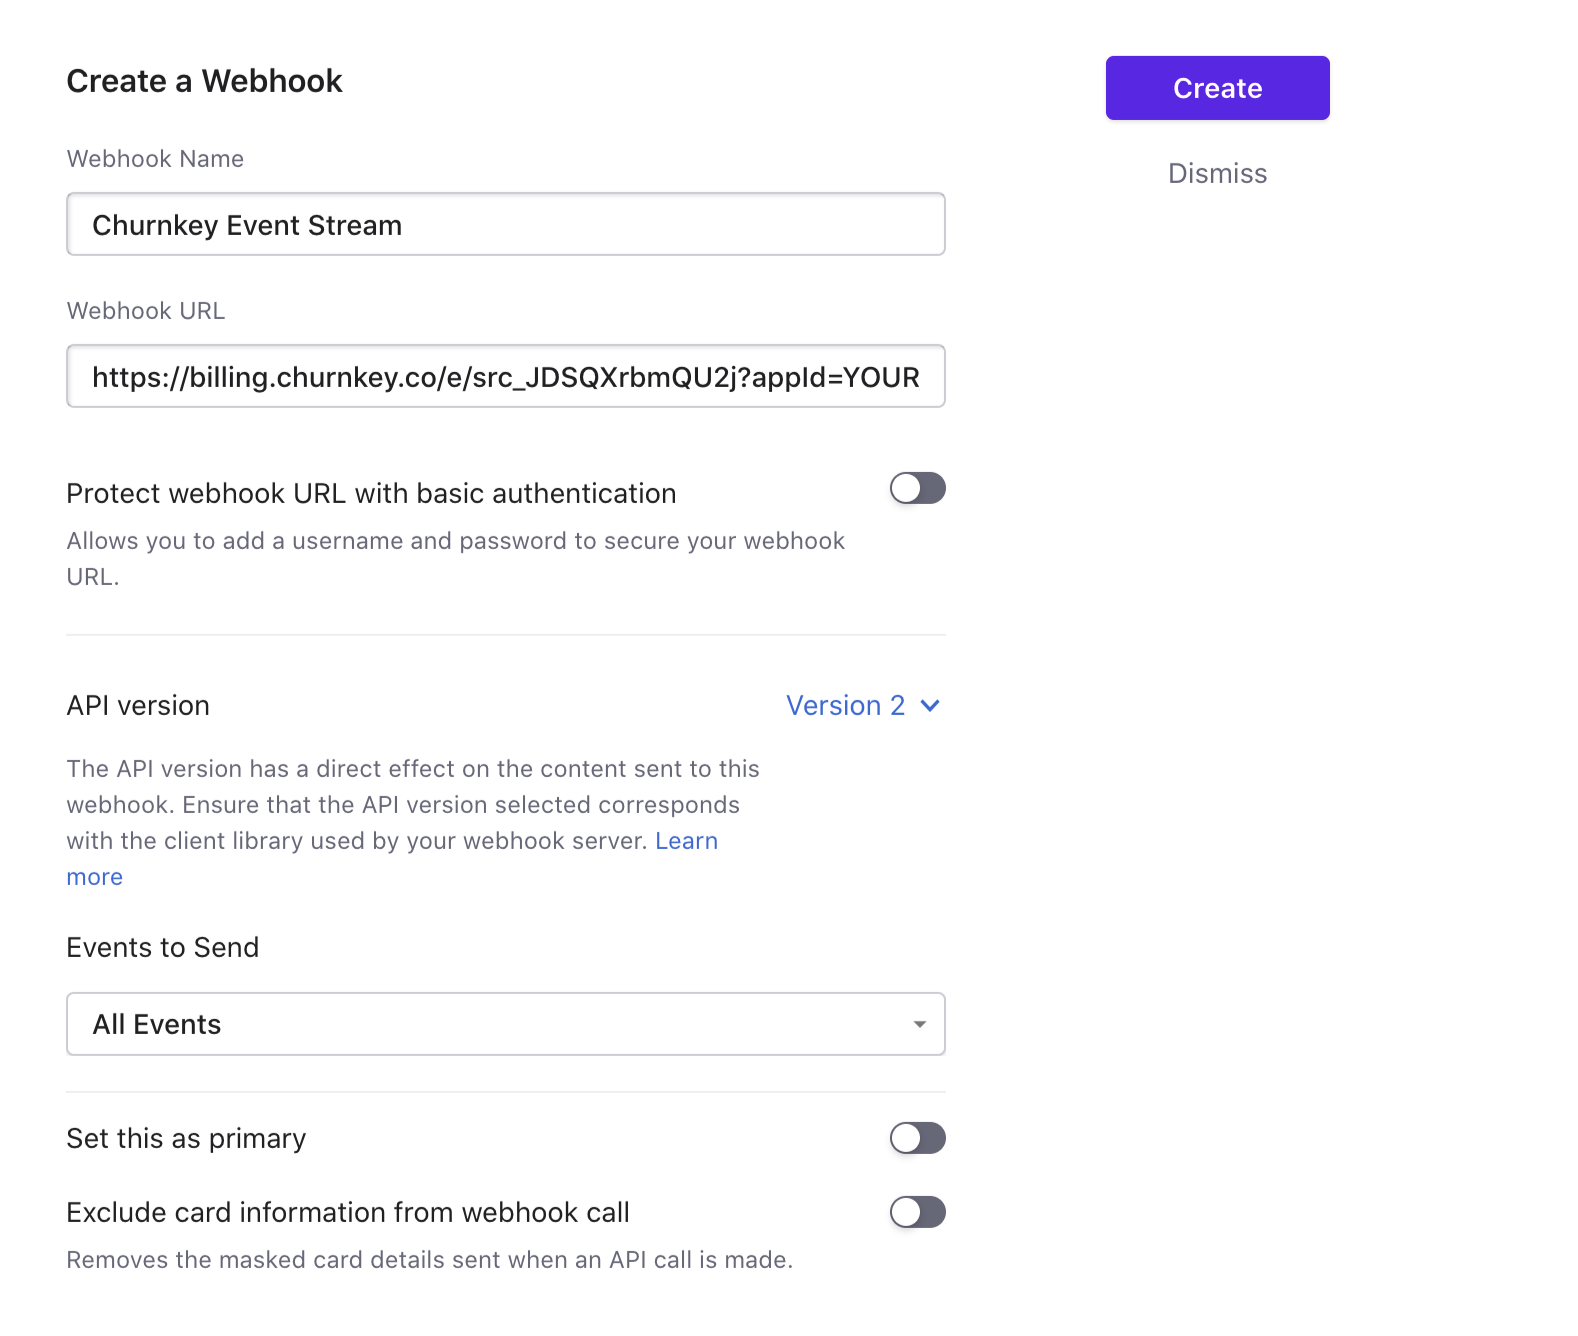The height and width of the screenshot is (1336, 1578).
Task: Click the Exclude card information label text
Action: 348,1213
